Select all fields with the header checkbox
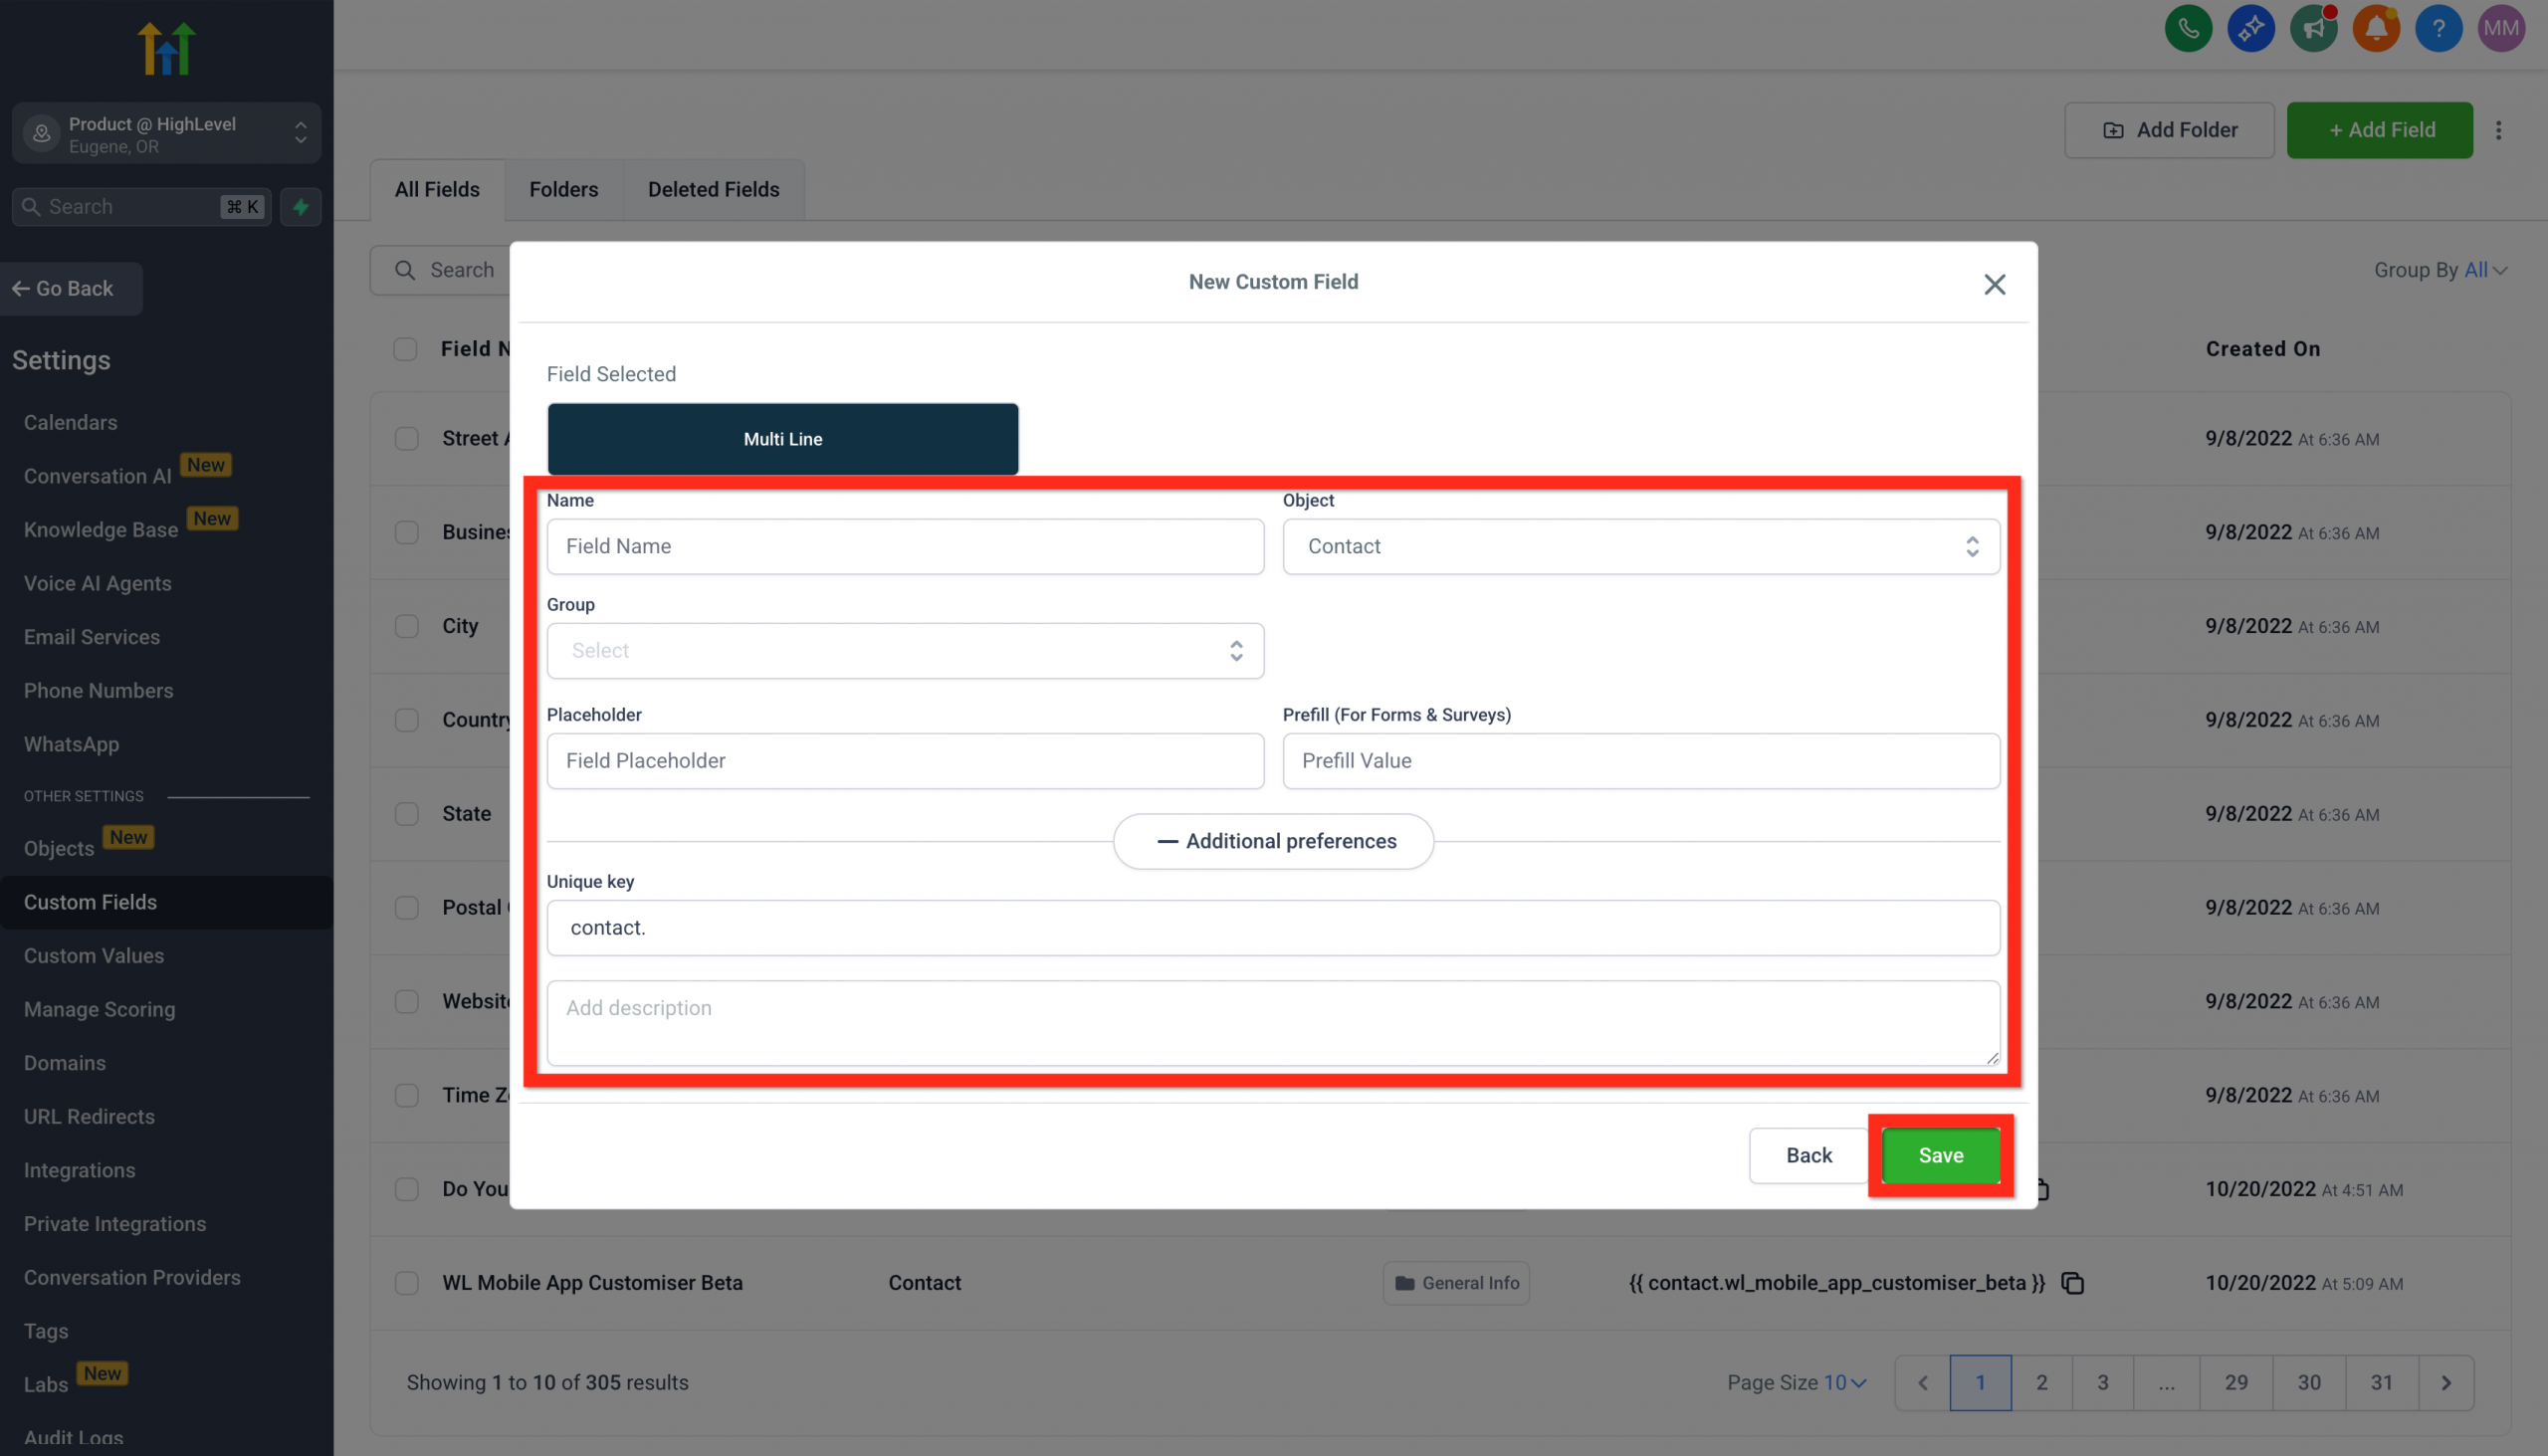2548x1456 pixels. [406, 349]
